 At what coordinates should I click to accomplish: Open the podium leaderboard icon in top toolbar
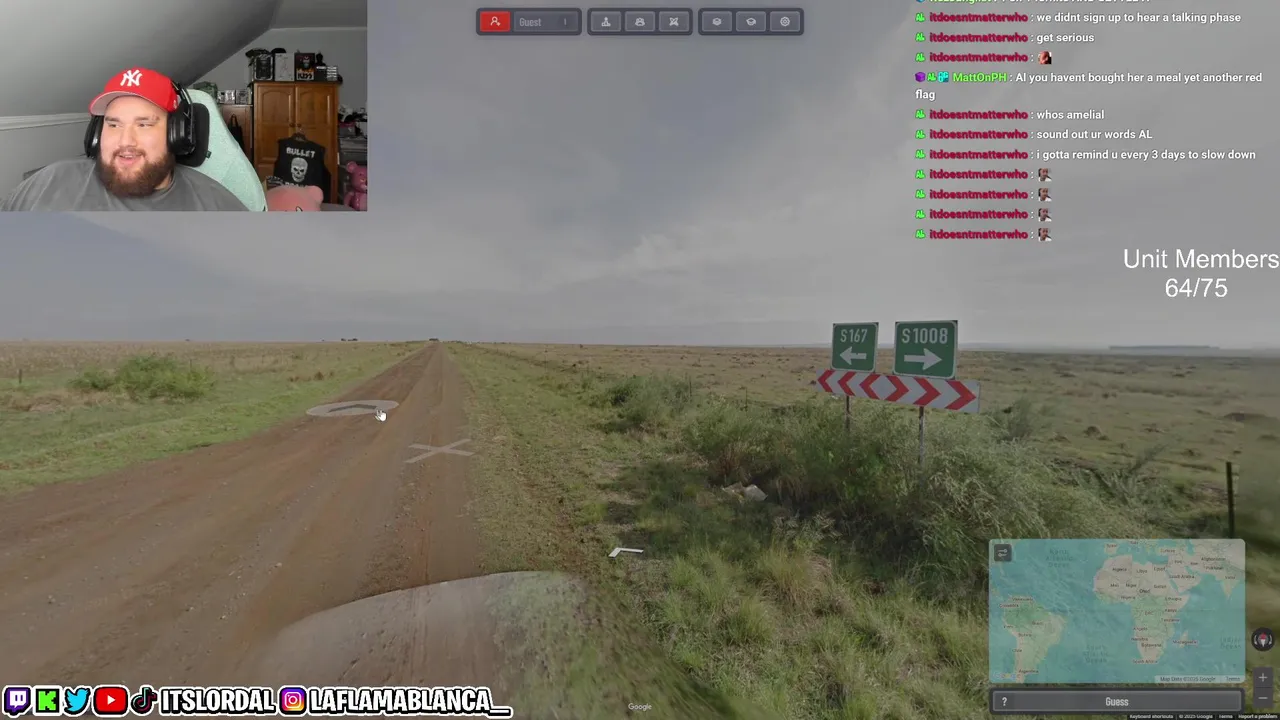(606, 22)
